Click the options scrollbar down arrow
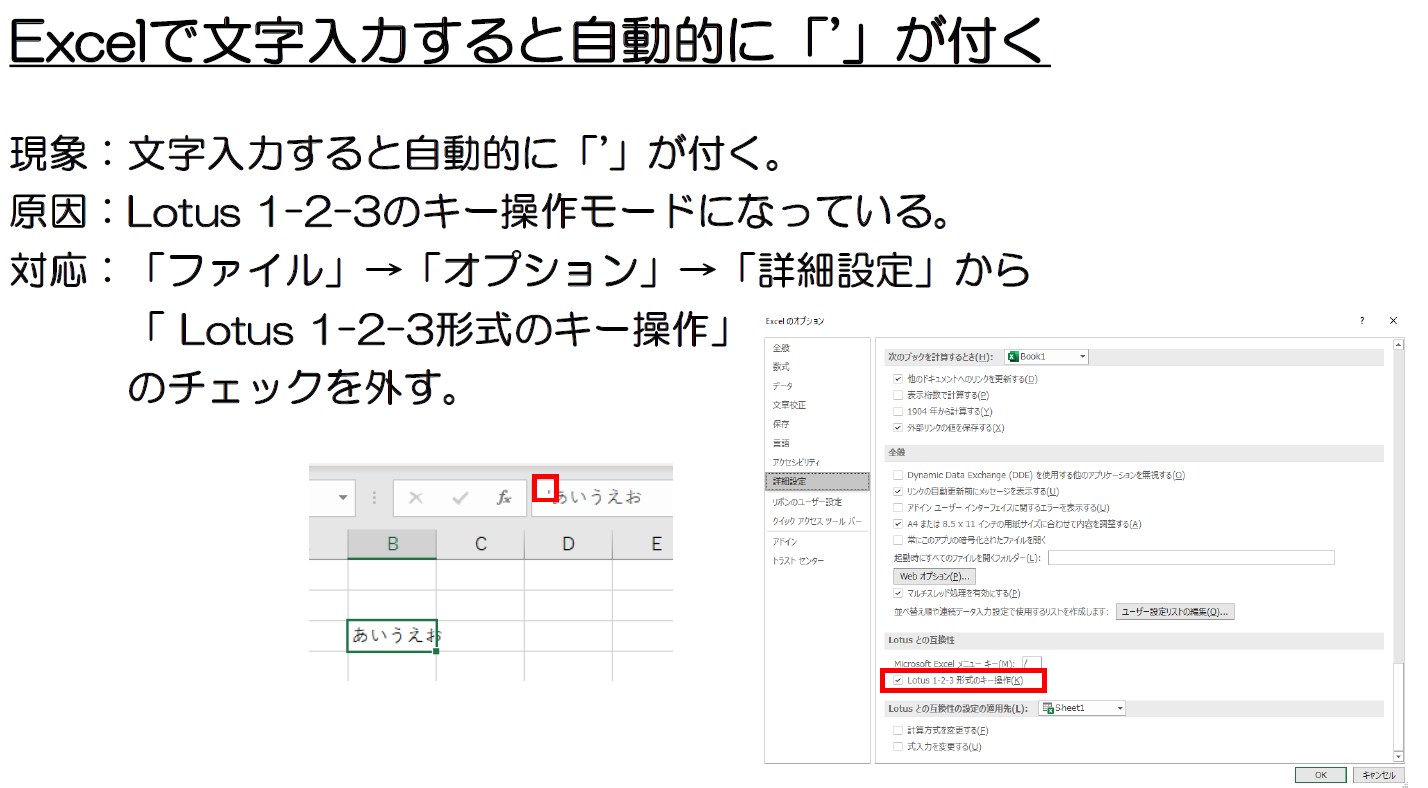Viewport: 1428px width, 788px height. (1398, 759)
